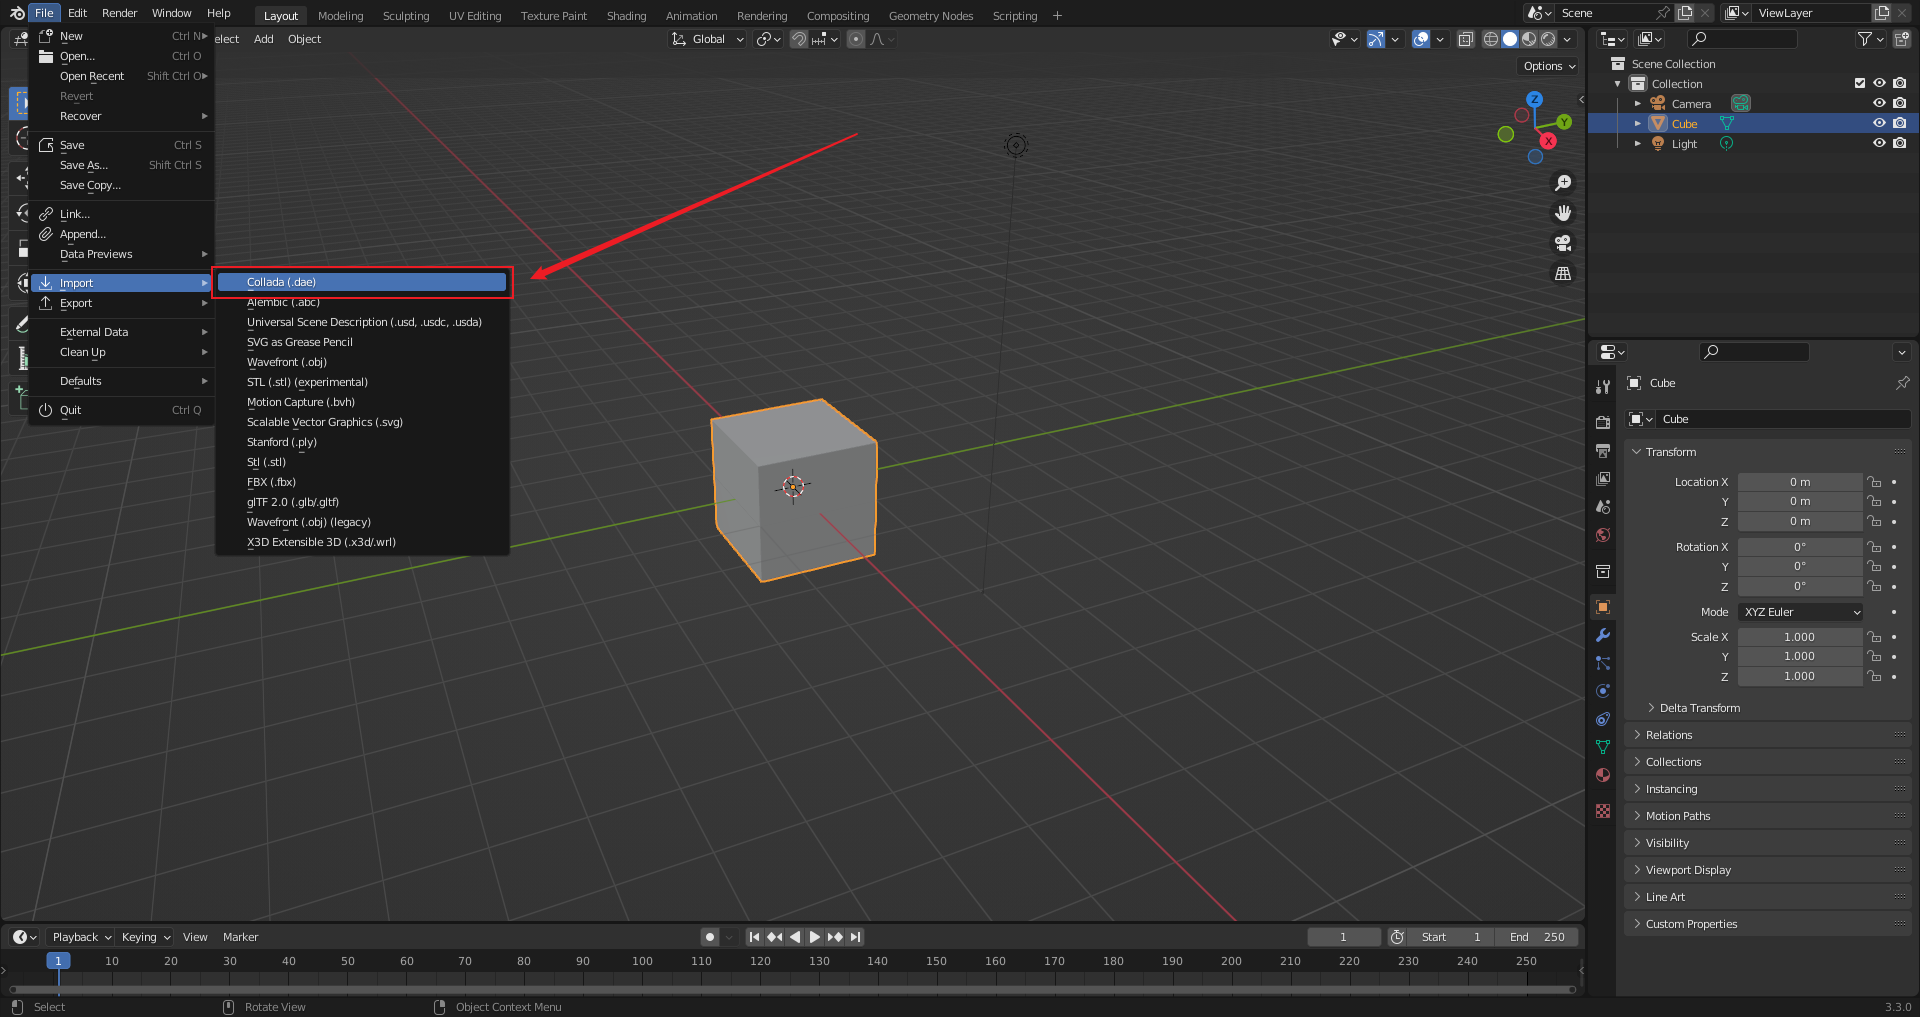This screenshot has height=1017, width=1920.
Task: Switch perspective/orthographic with grid gizmo
Action: pos(1563,273)
